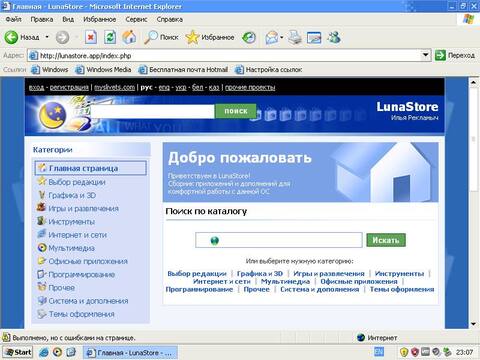Click the Start button on taskbar

coord(18,352)
